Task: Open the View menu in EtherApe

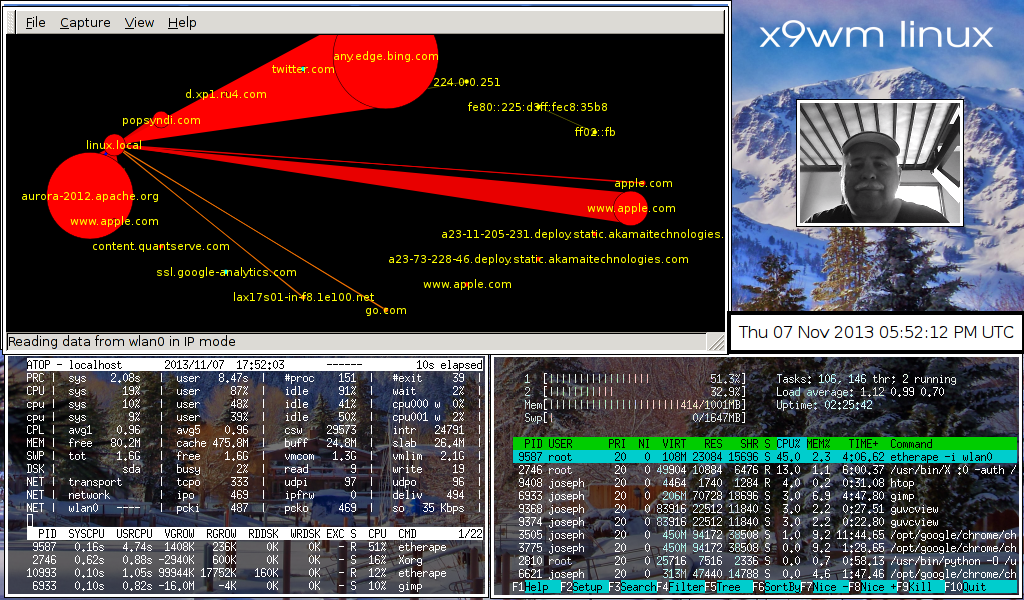Action: click(139, 23)
